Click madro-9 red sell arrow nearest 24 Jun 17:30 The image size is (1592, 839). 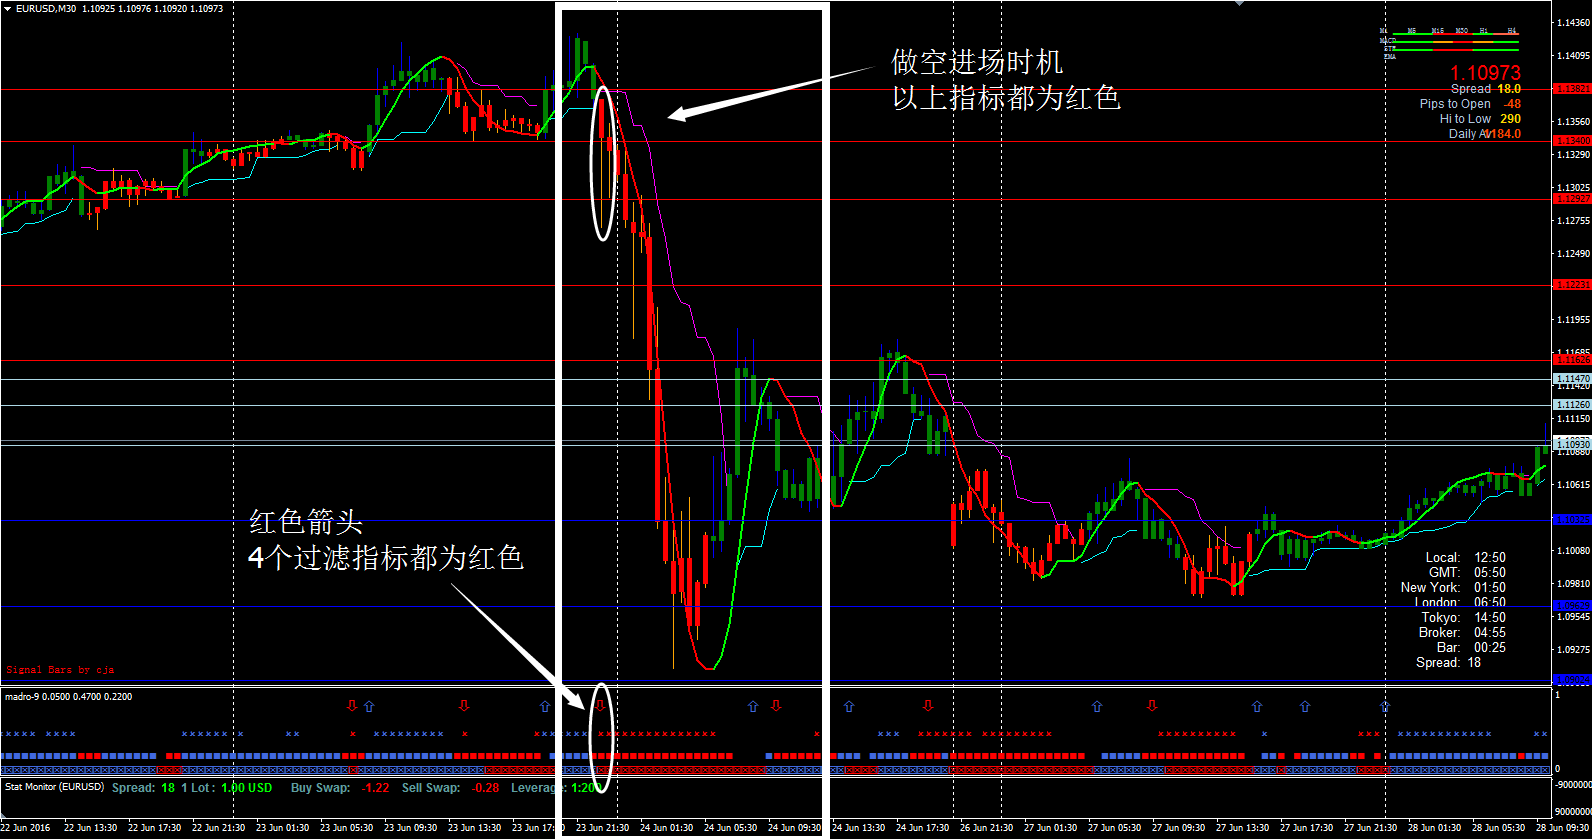tap(928, 706)
